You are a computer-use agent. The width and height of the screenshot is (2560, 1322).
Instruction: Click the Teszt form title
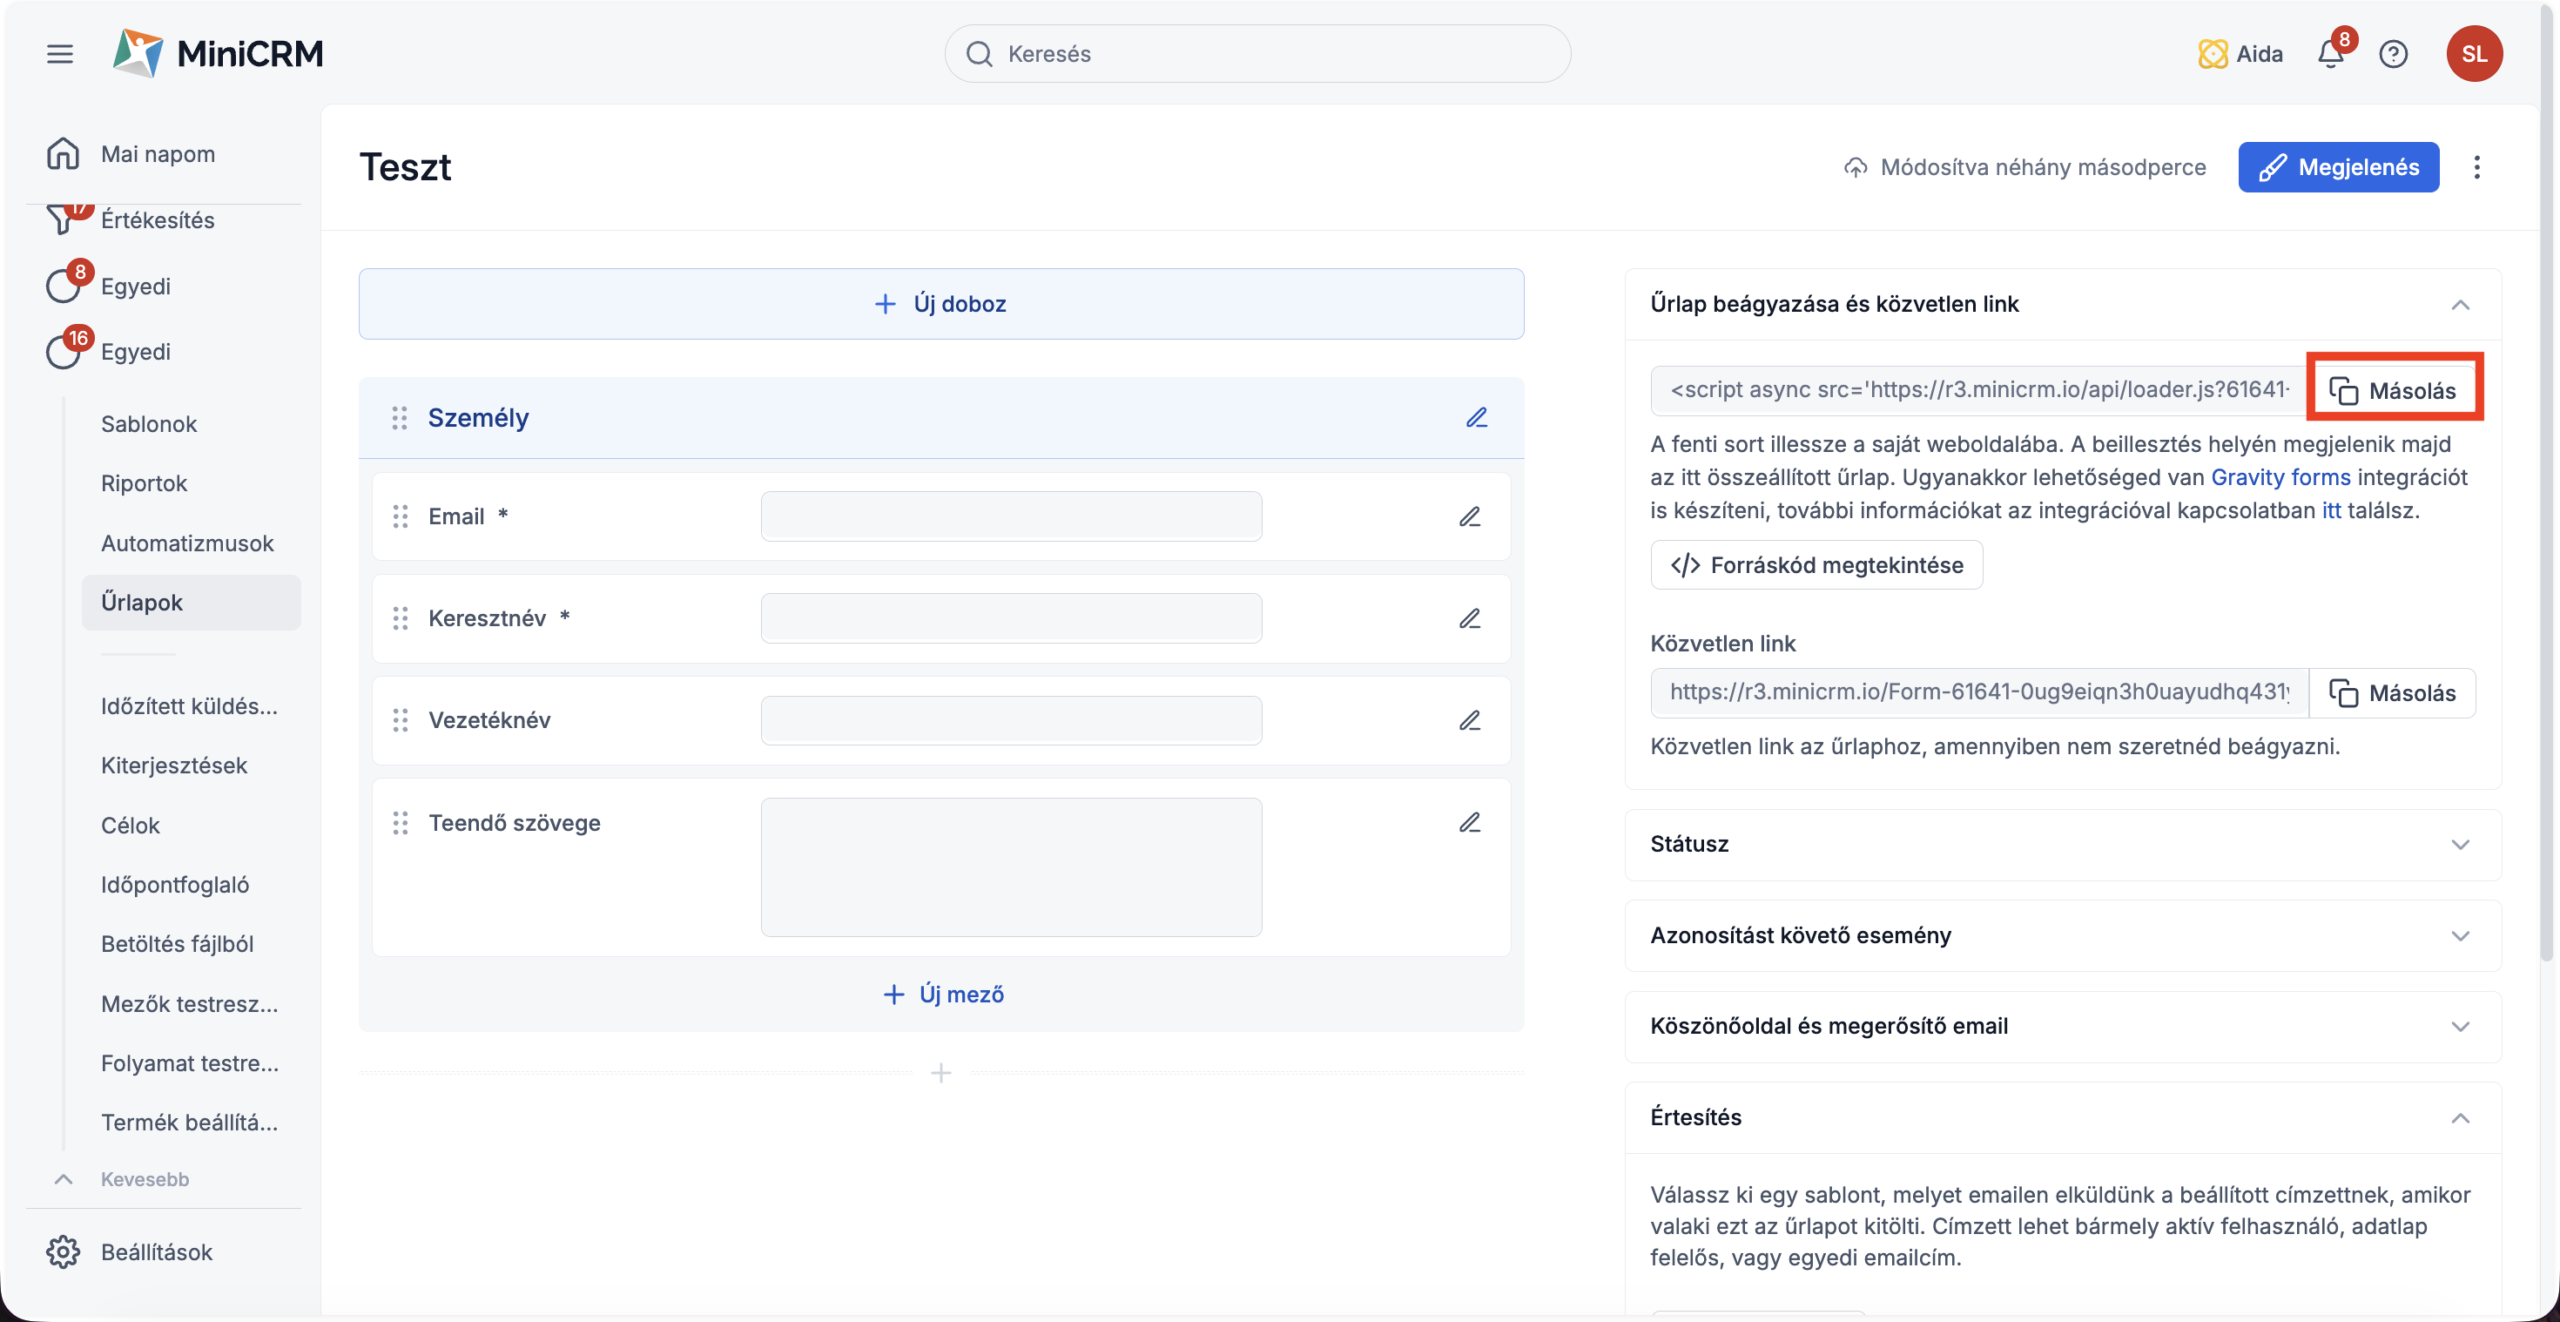(x=405, y=167)
